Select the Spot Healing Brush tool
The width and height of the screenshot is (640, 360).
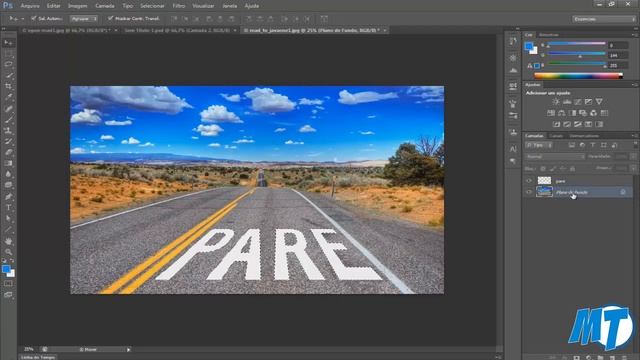coord(8,109)
